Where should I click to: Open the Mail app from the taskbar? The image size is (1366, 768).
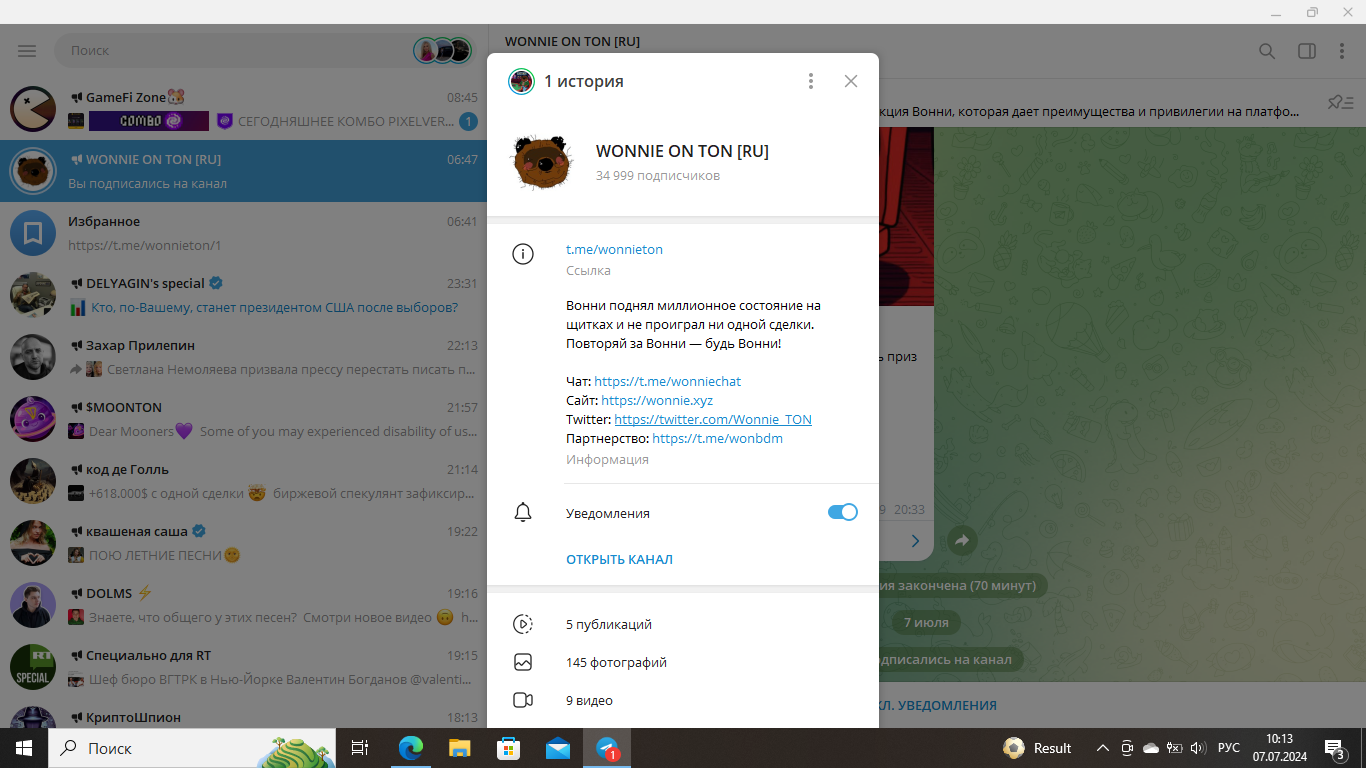[x=557, y=748]
